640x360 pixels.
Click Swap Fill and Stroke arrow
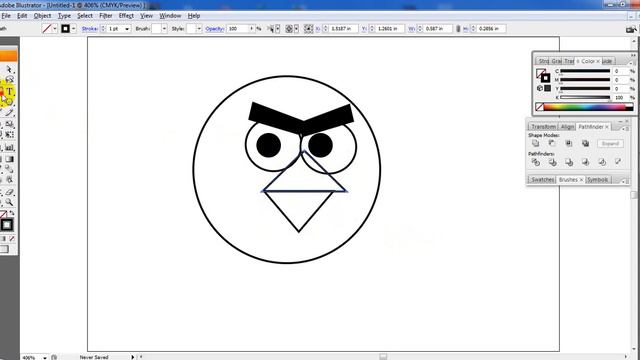point(12,213)
